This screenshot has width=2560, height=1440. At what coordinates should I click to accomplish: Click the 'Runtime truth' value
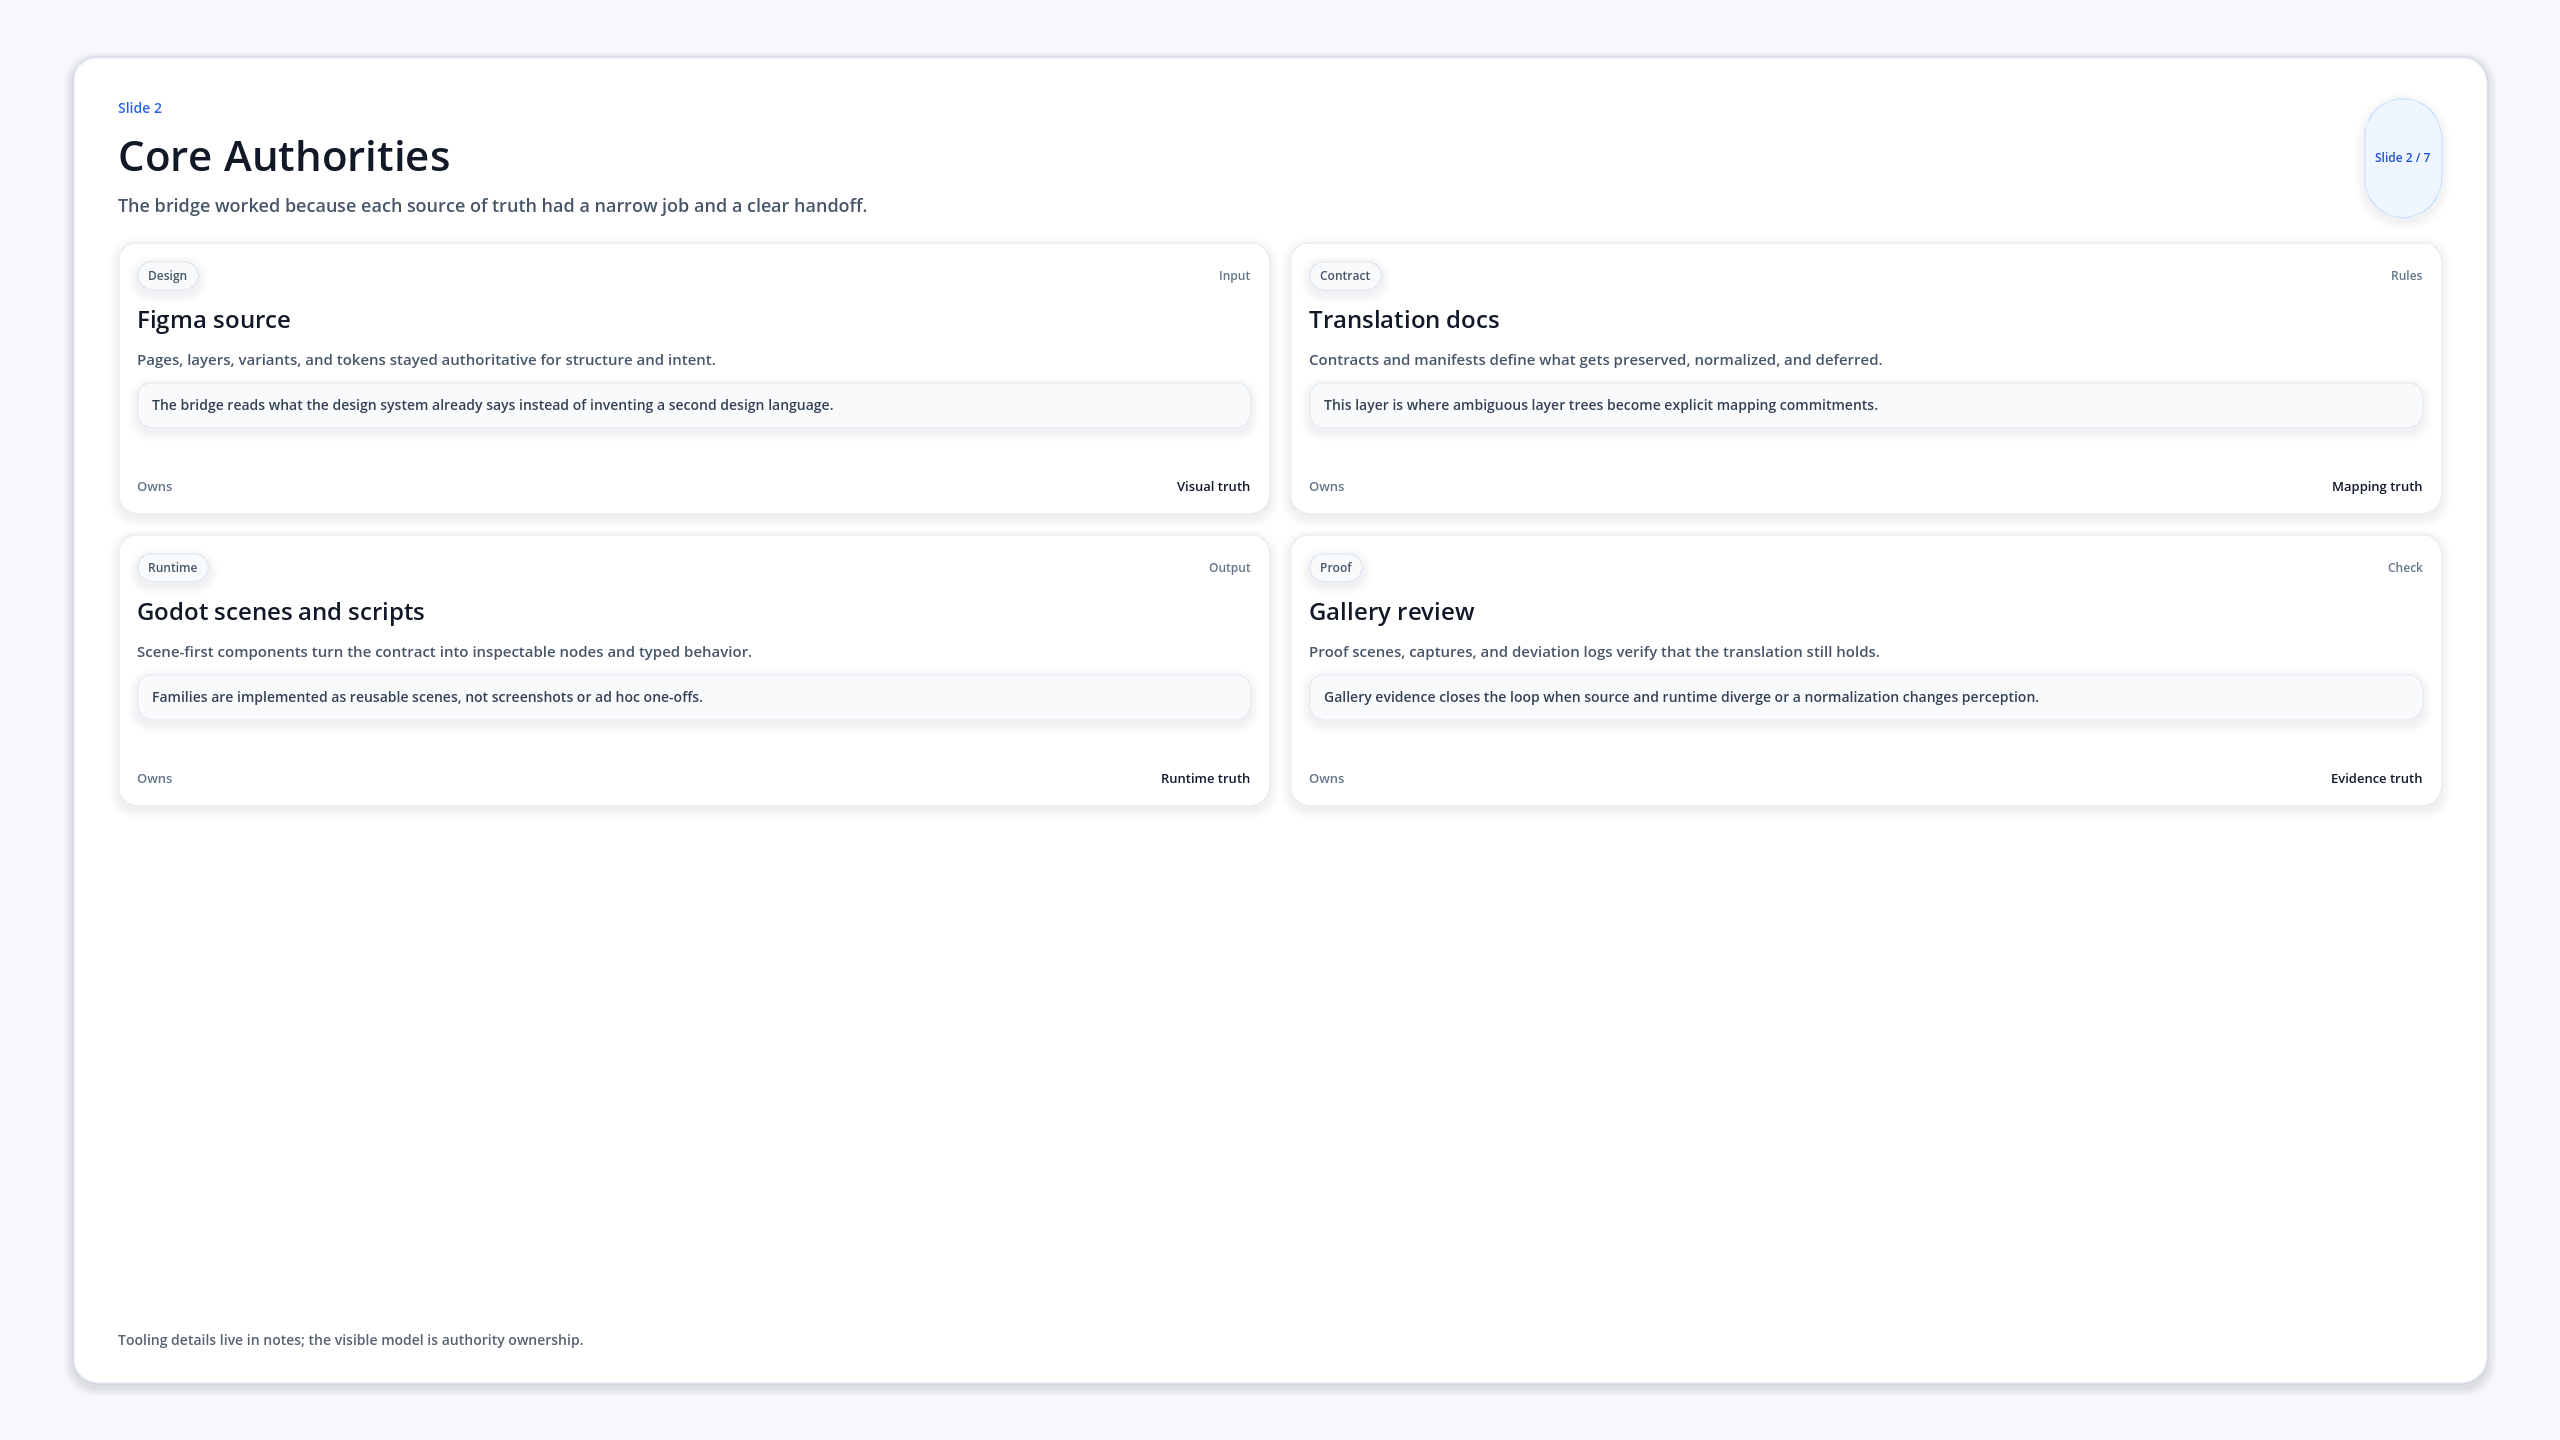[1205, 779]
